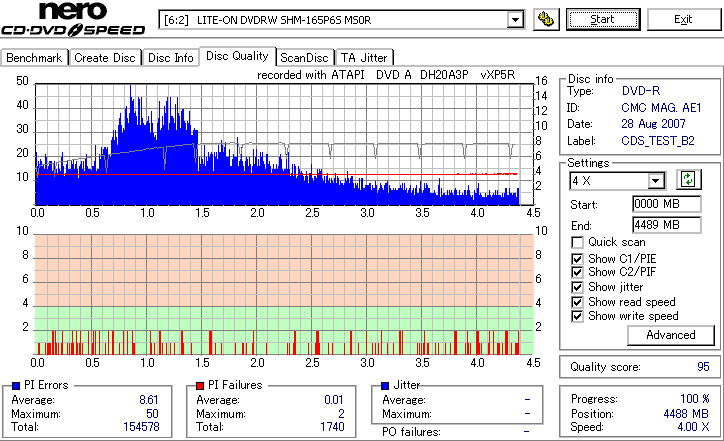Screen dimensions: 724x441
Task: Click the Nero CD-DVD Speed logo
Action: 73,19
